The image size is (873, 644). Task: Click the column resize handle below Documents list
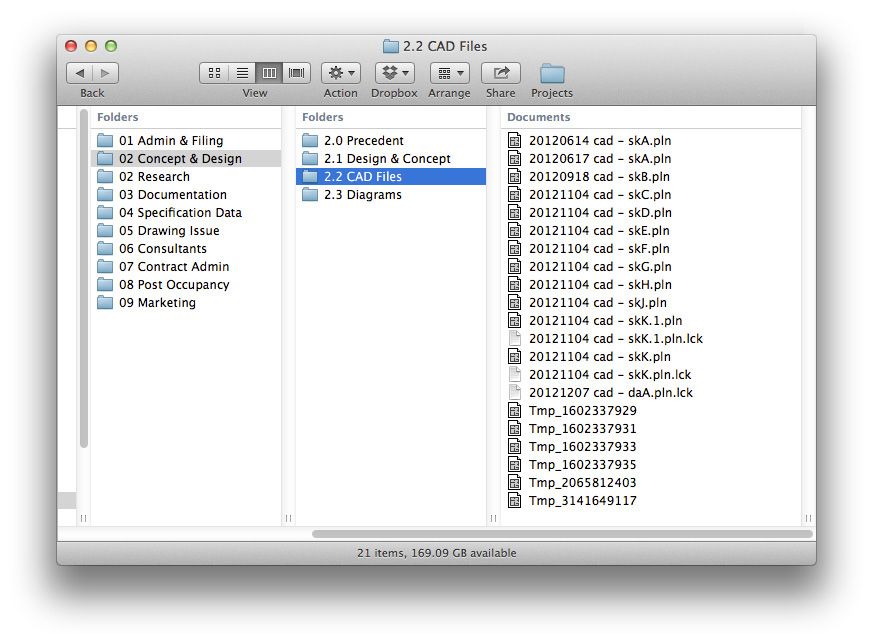point(808,518)
